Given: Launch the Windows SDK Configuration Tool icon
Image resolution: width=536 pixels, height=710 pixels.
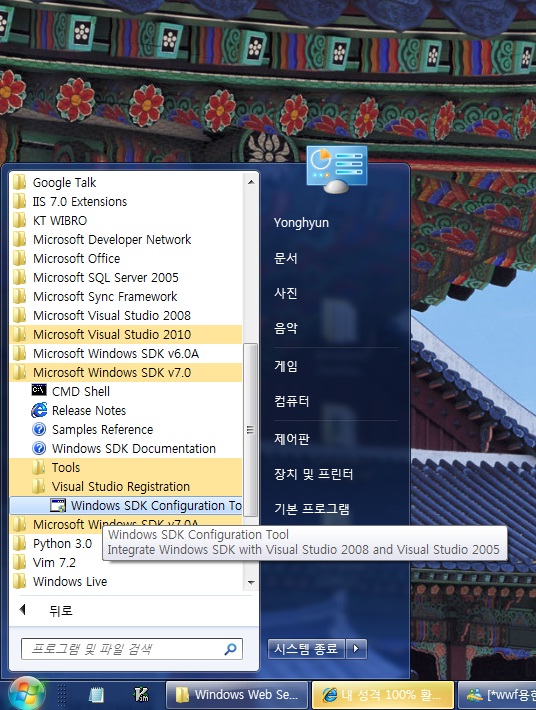Looking at the screenshot, I should (x=58, y=506).
